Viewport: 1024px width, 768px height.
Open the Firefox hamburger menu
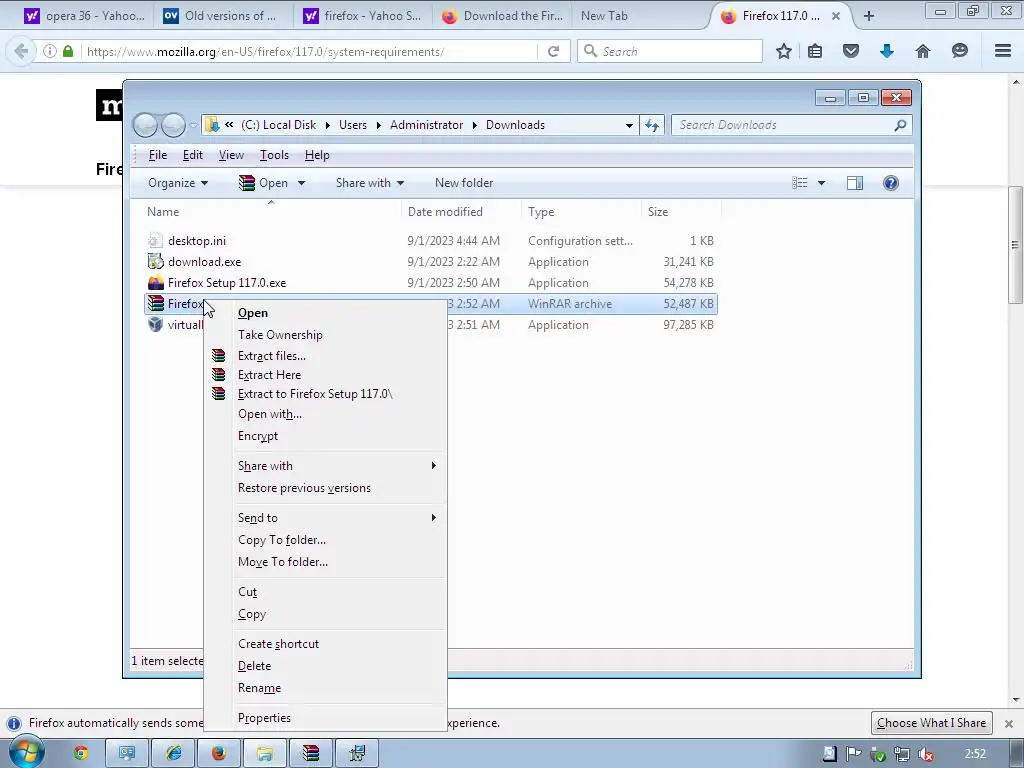click(x=1003, y=50)
